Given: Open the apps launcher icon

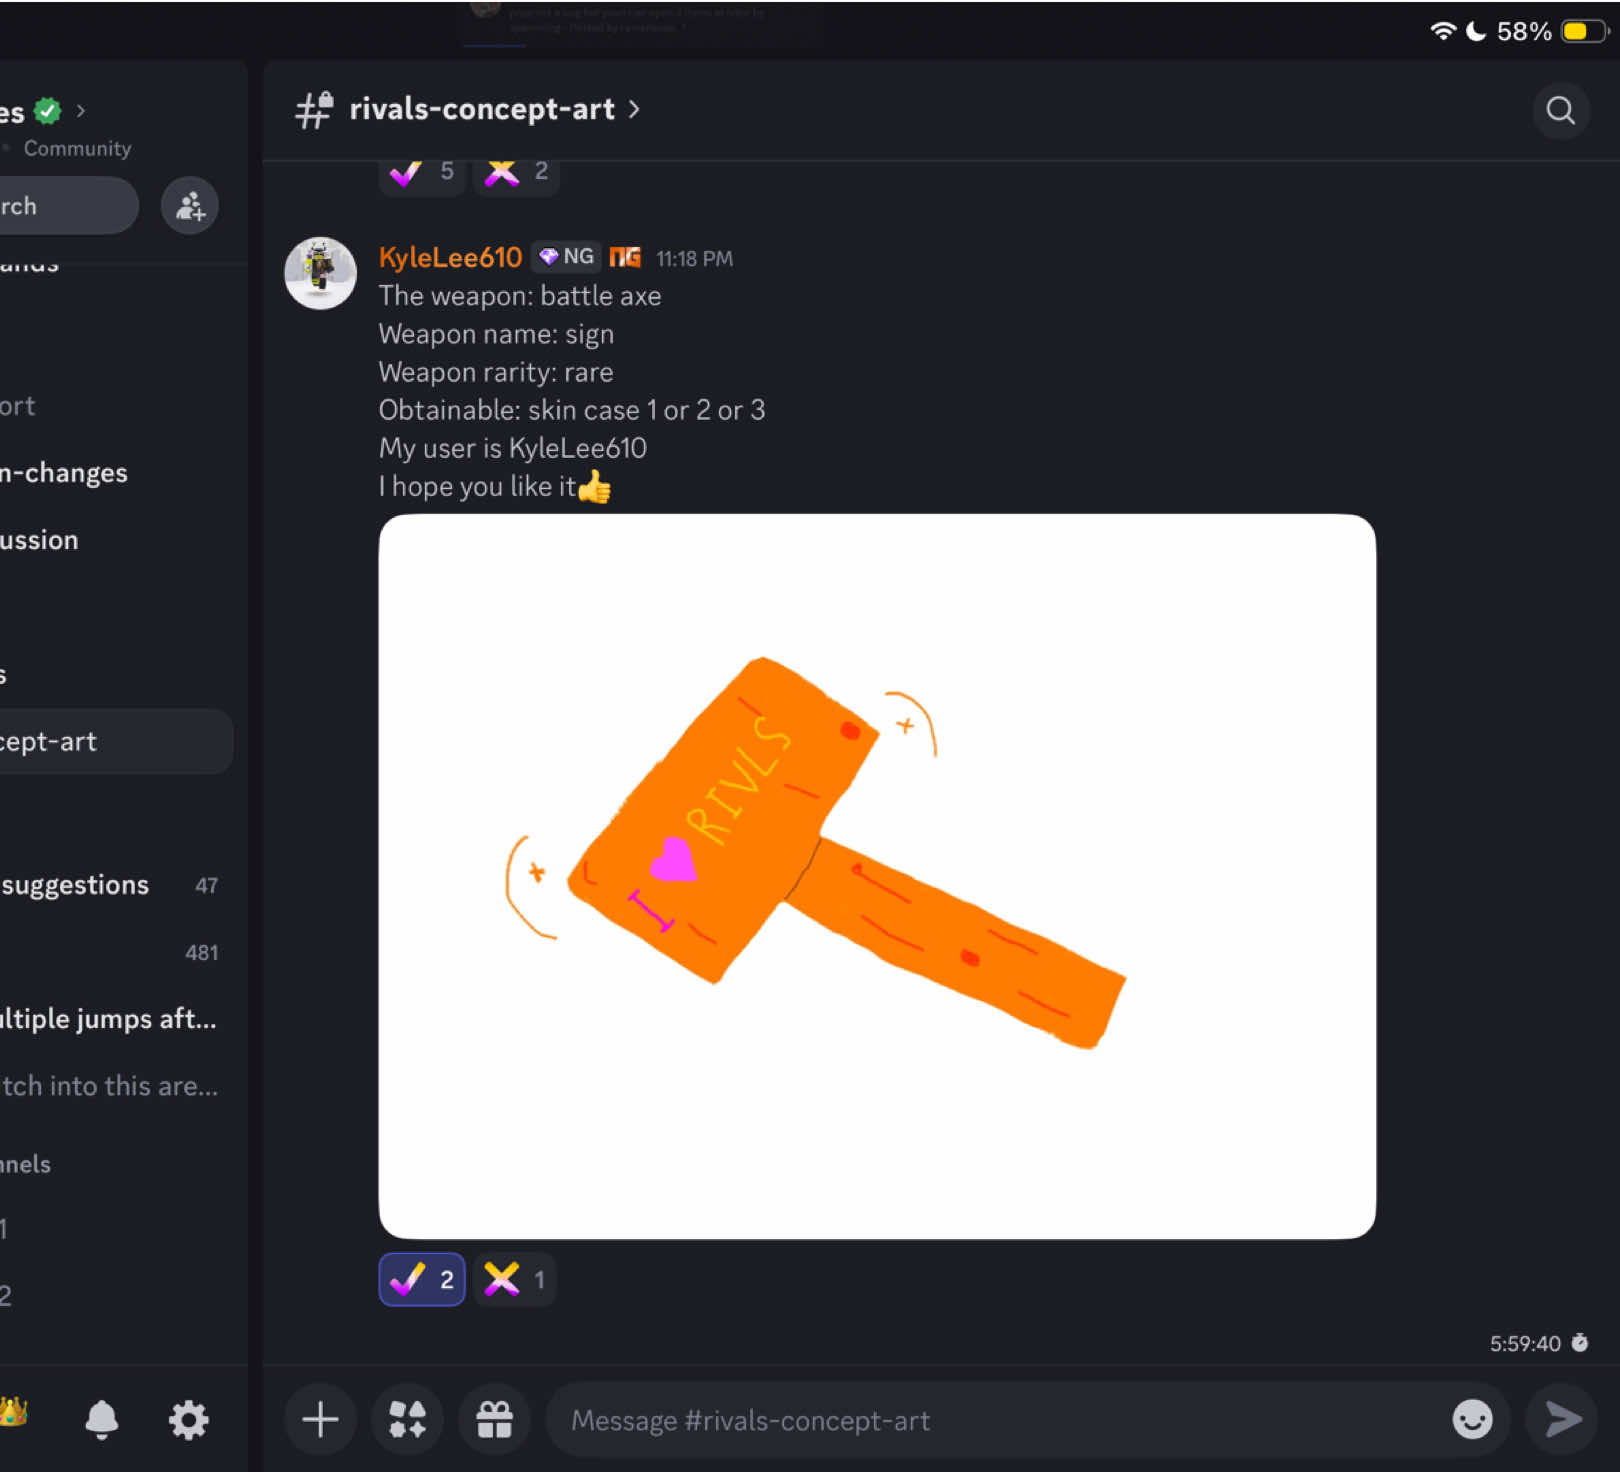Looking at the screenshot, I should [x=407, y=1419].
